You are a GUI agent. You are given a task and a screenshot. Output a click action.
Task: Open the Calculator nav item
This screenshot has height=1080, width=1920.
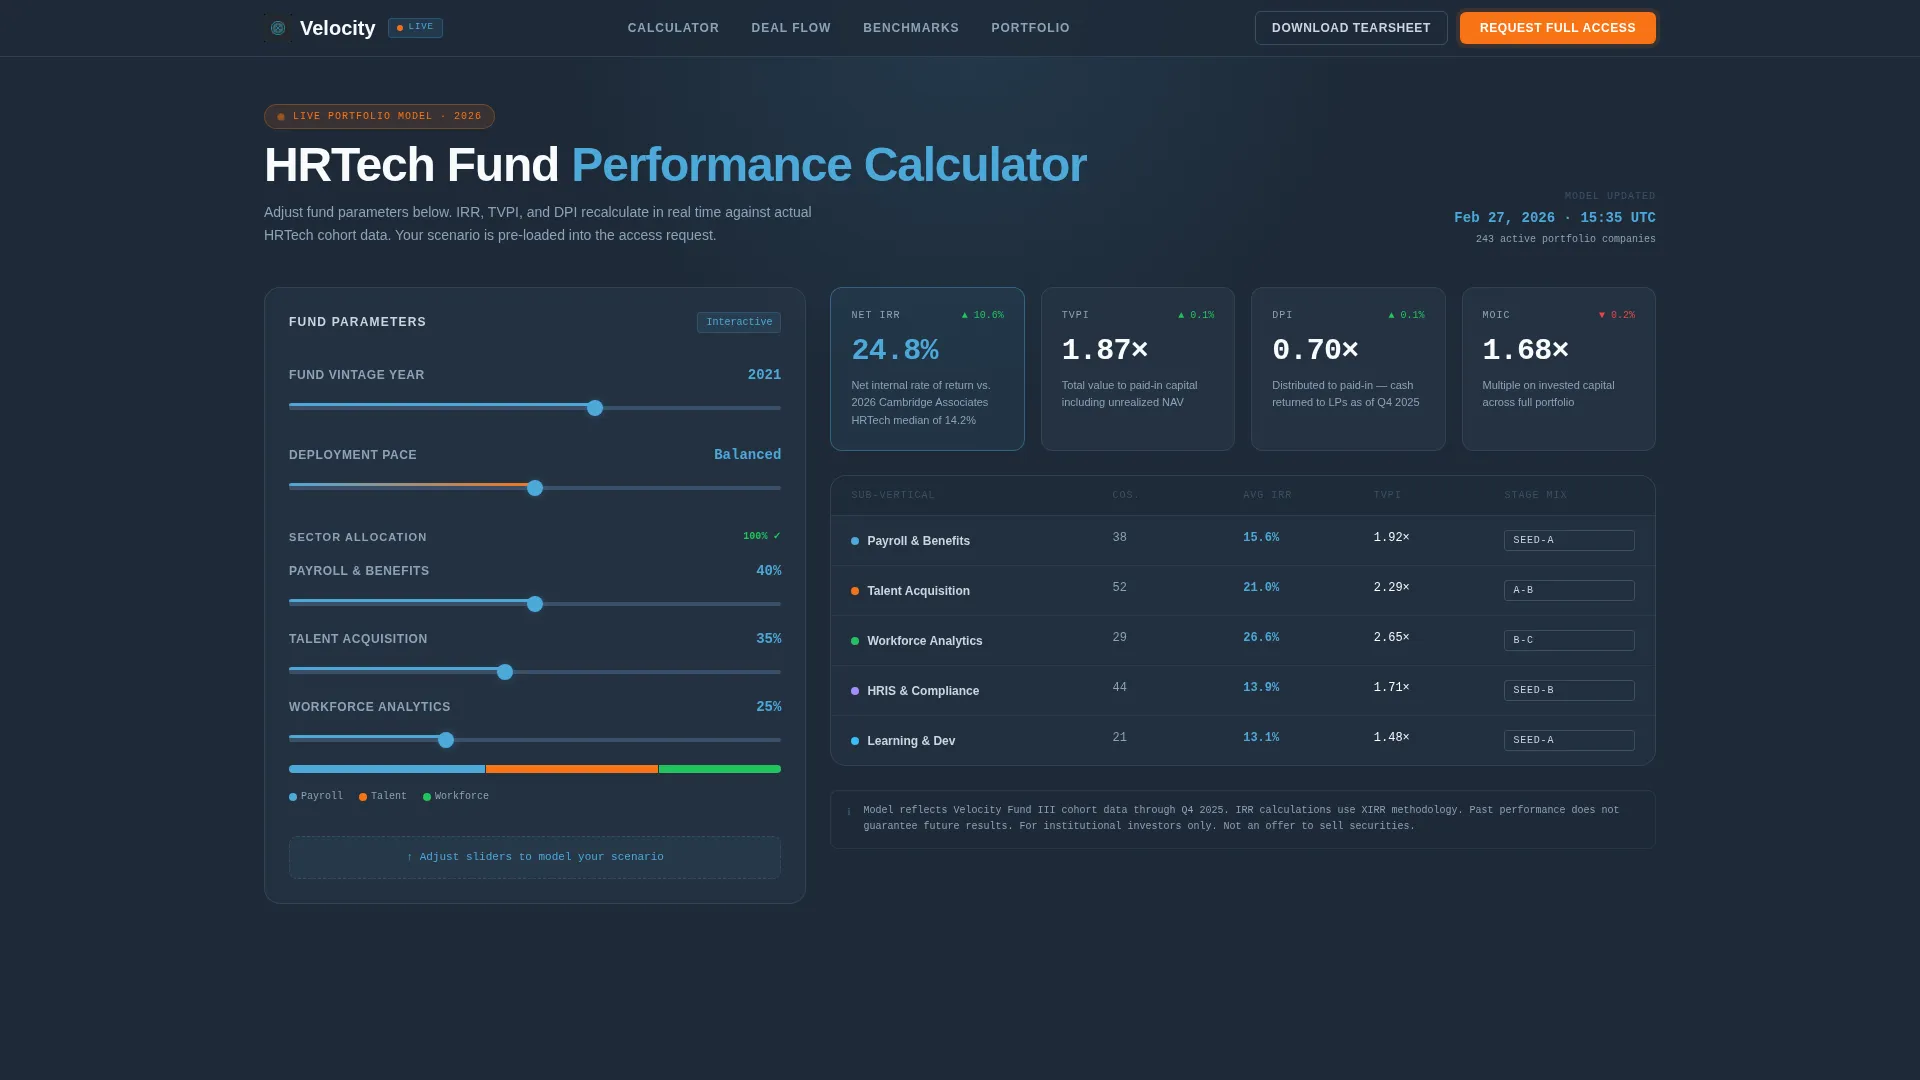[673, 28]
